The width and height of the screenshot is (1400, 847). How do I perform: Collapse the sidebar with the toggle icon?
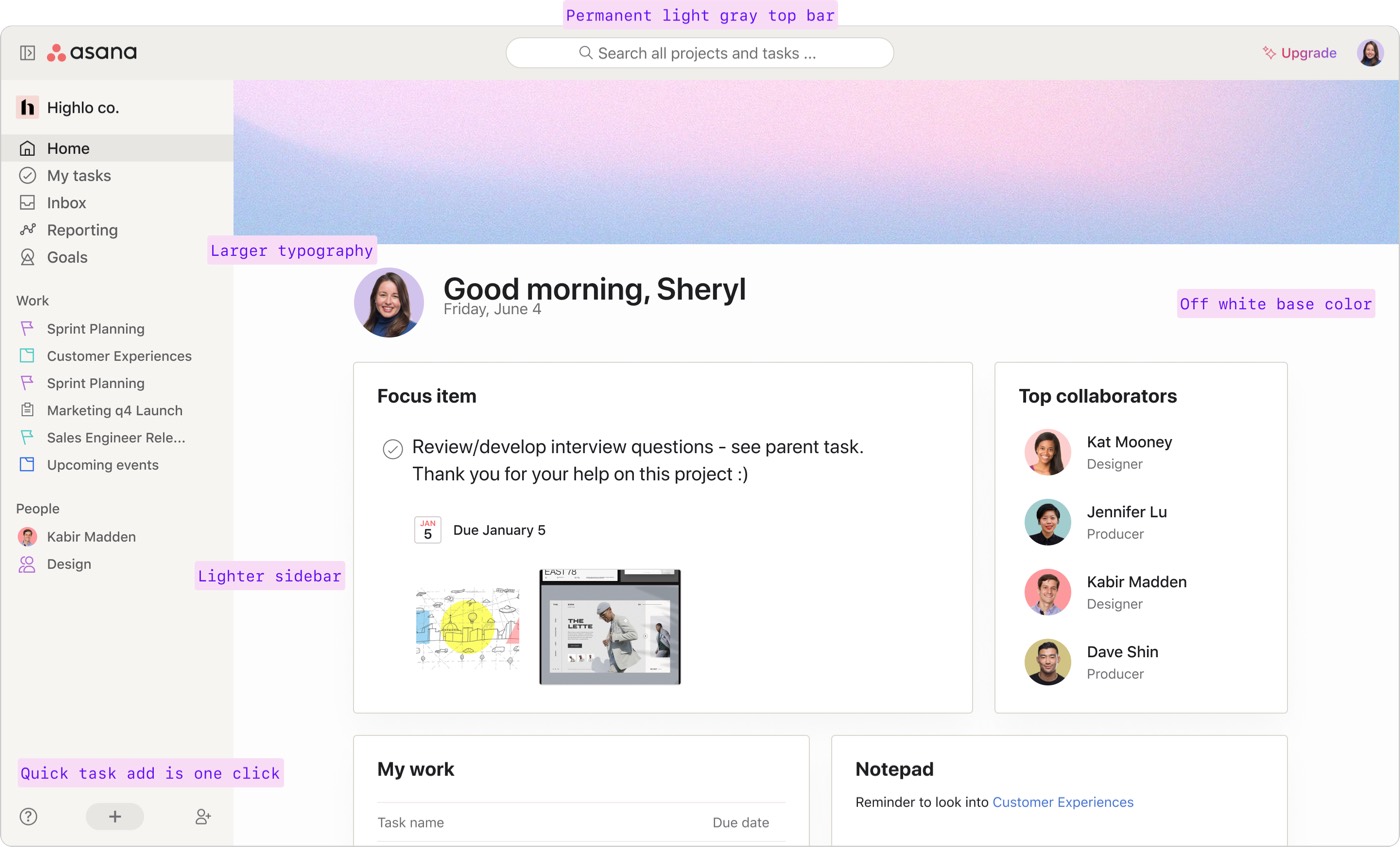[28, 53]
